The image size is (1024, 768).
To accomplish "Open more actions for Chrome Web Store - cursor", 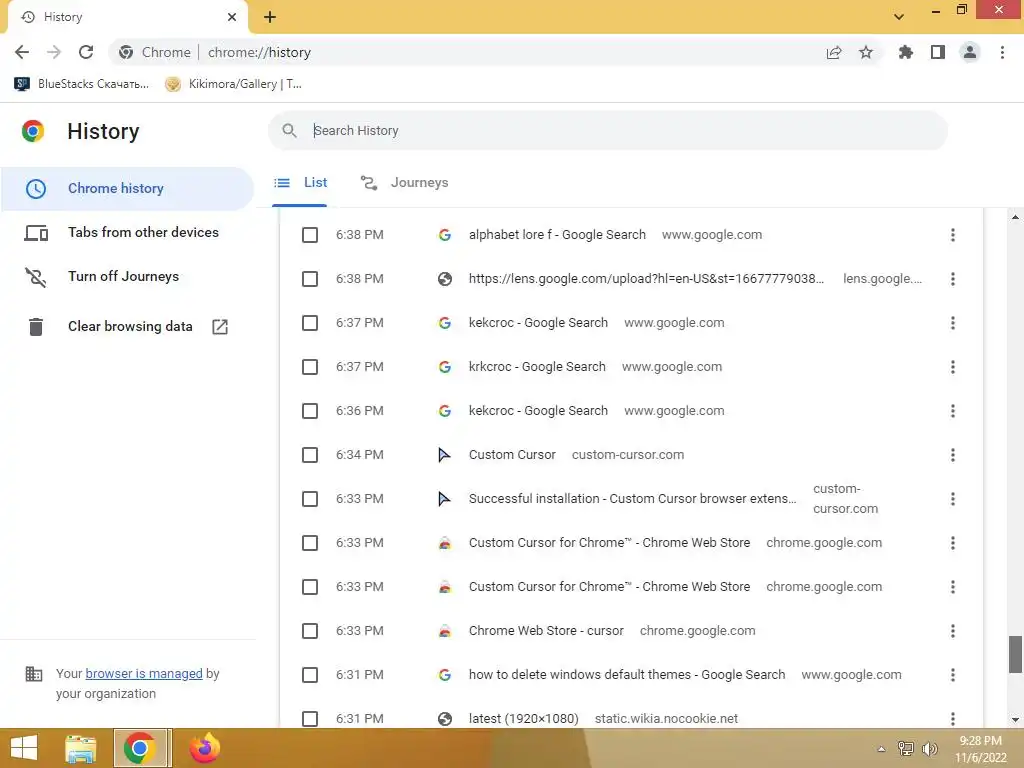I will (x=953, y=631).
